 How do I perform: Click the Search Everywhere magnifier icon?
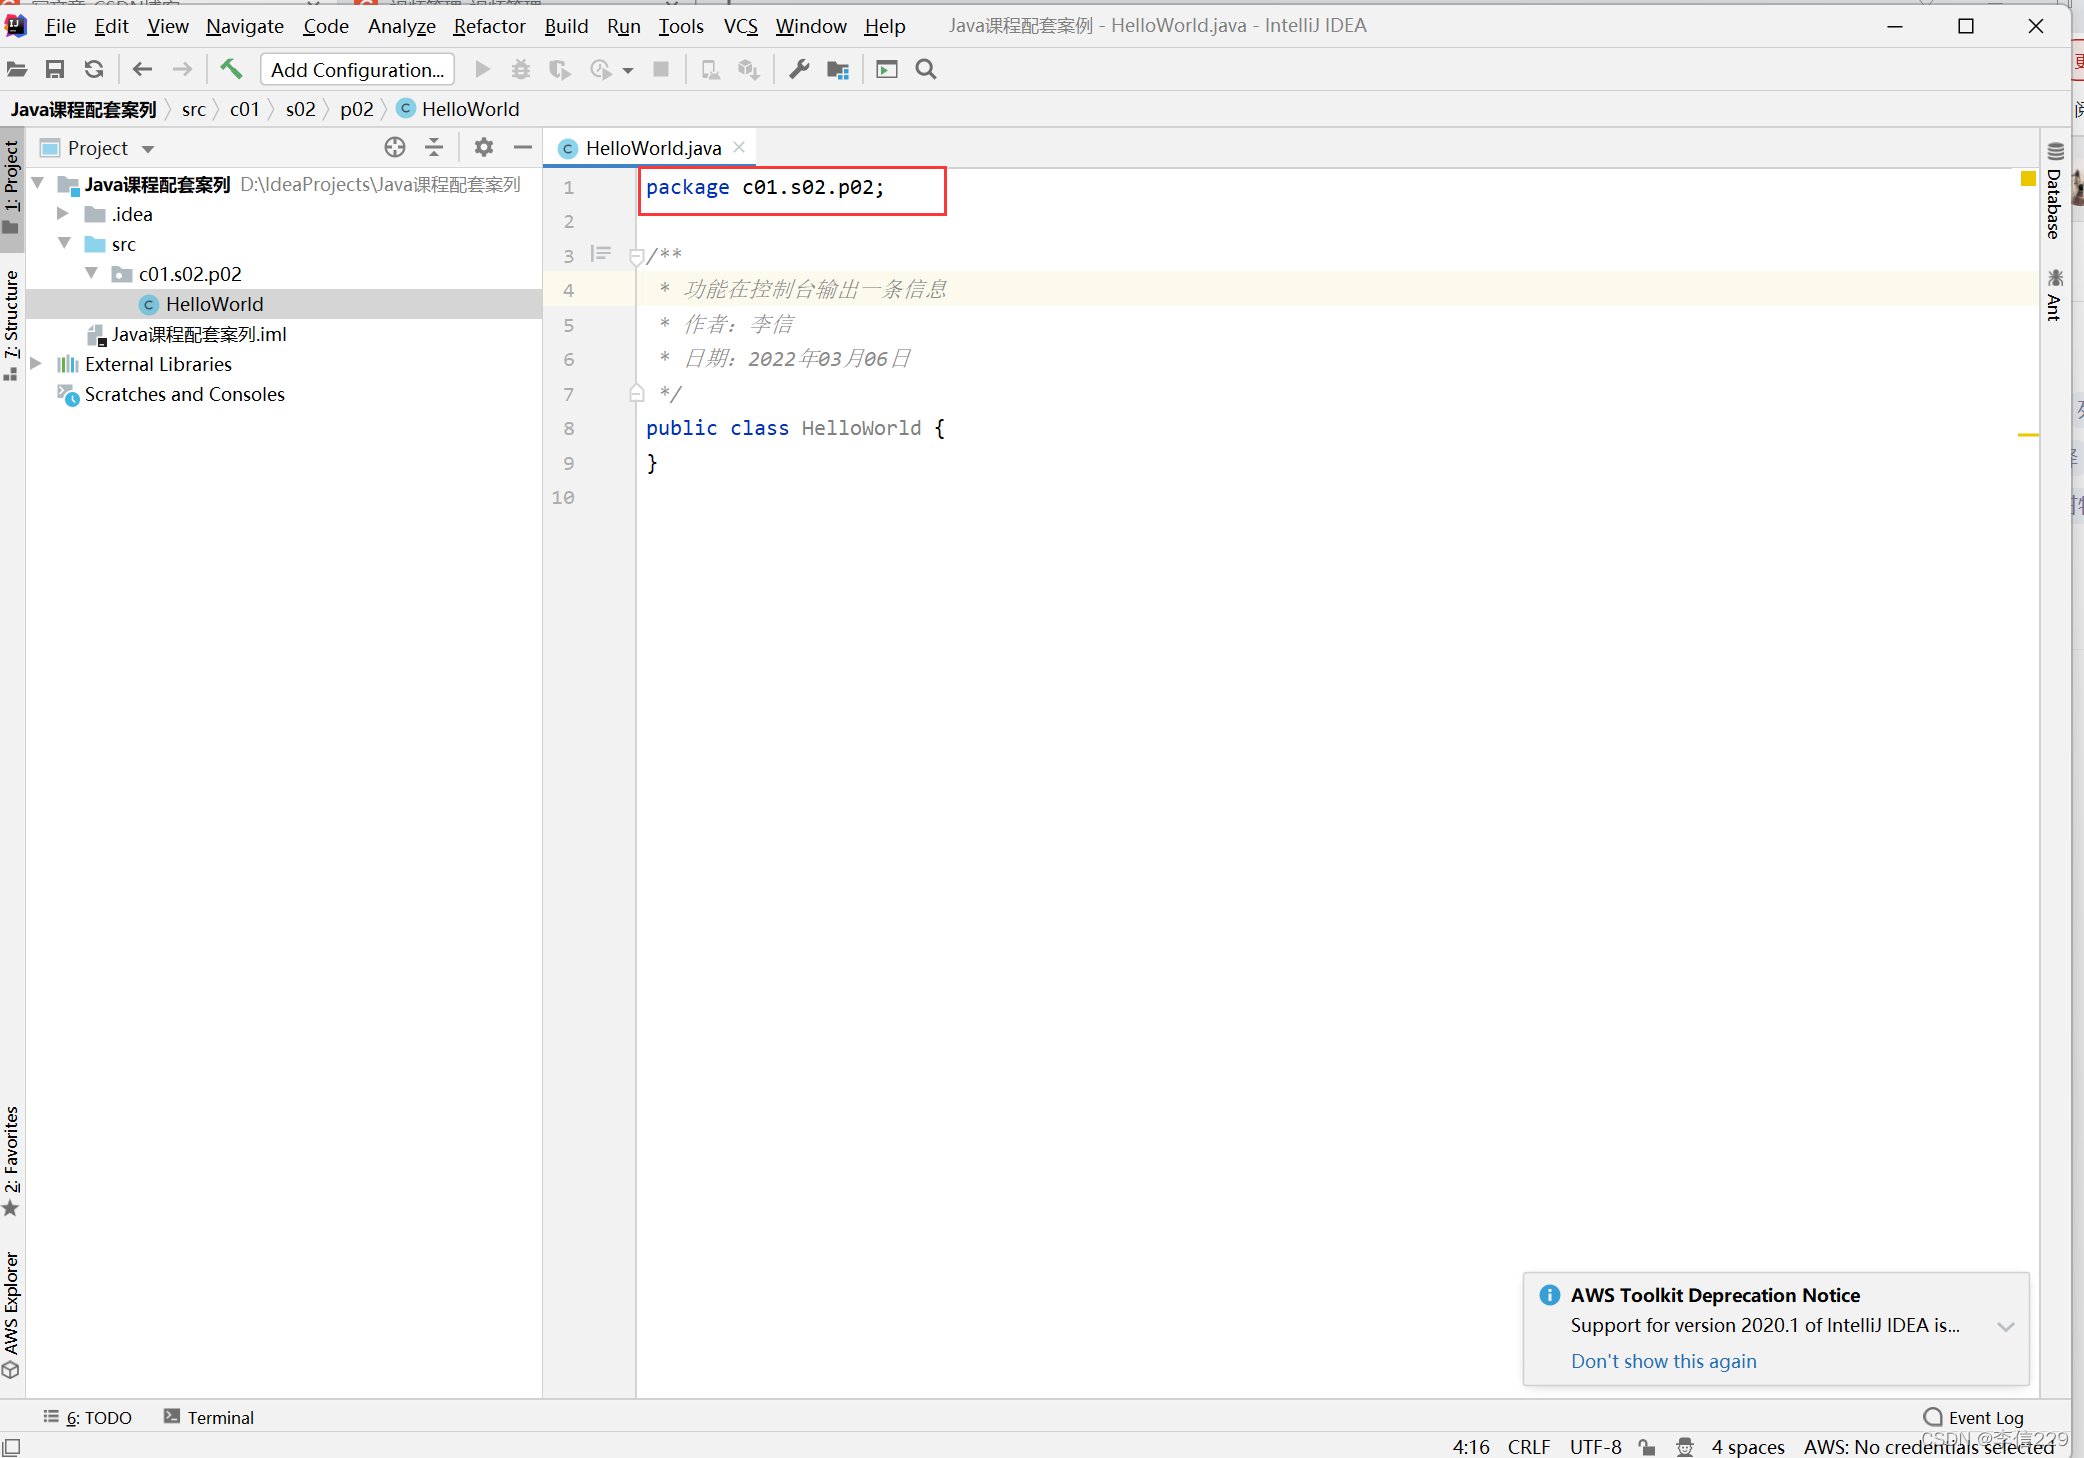(x=926, y=69)
